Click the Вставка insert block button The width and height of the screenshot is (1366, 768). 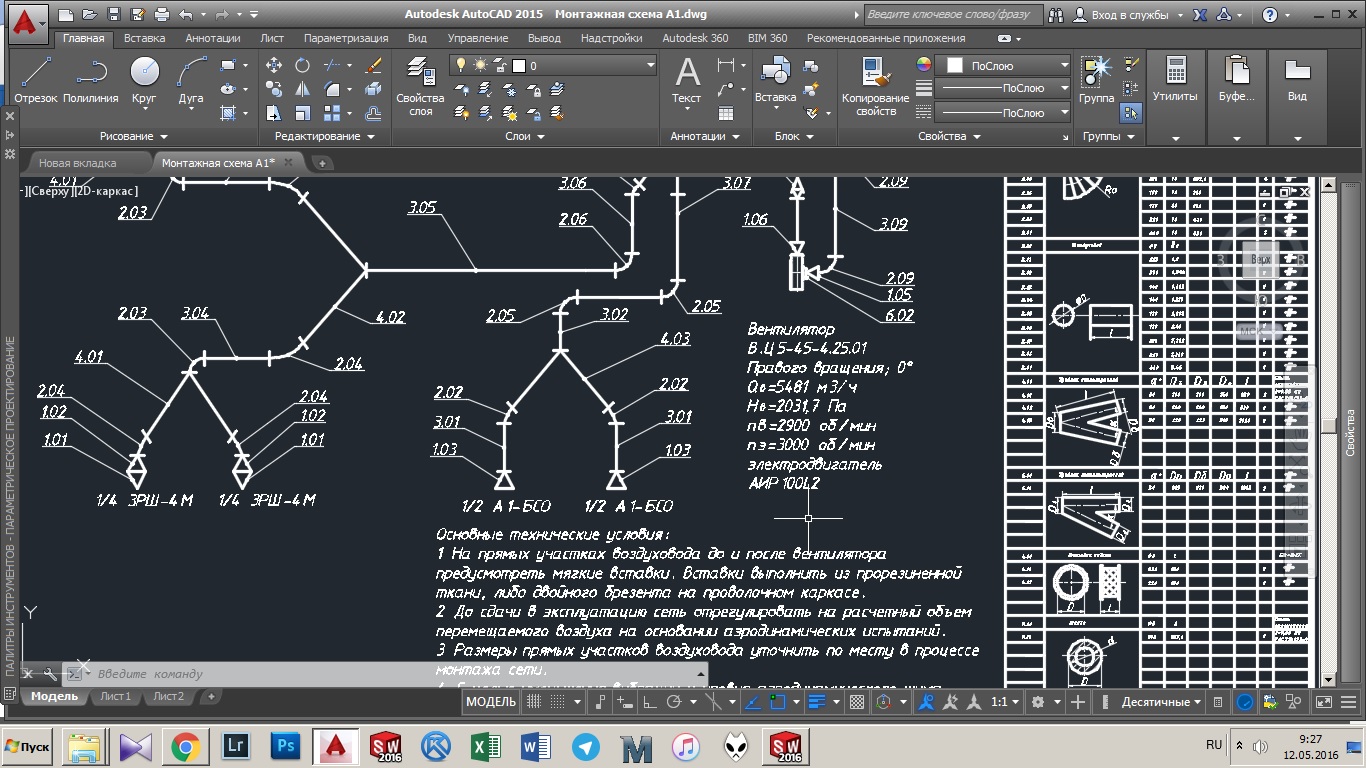tap(776, 80)
